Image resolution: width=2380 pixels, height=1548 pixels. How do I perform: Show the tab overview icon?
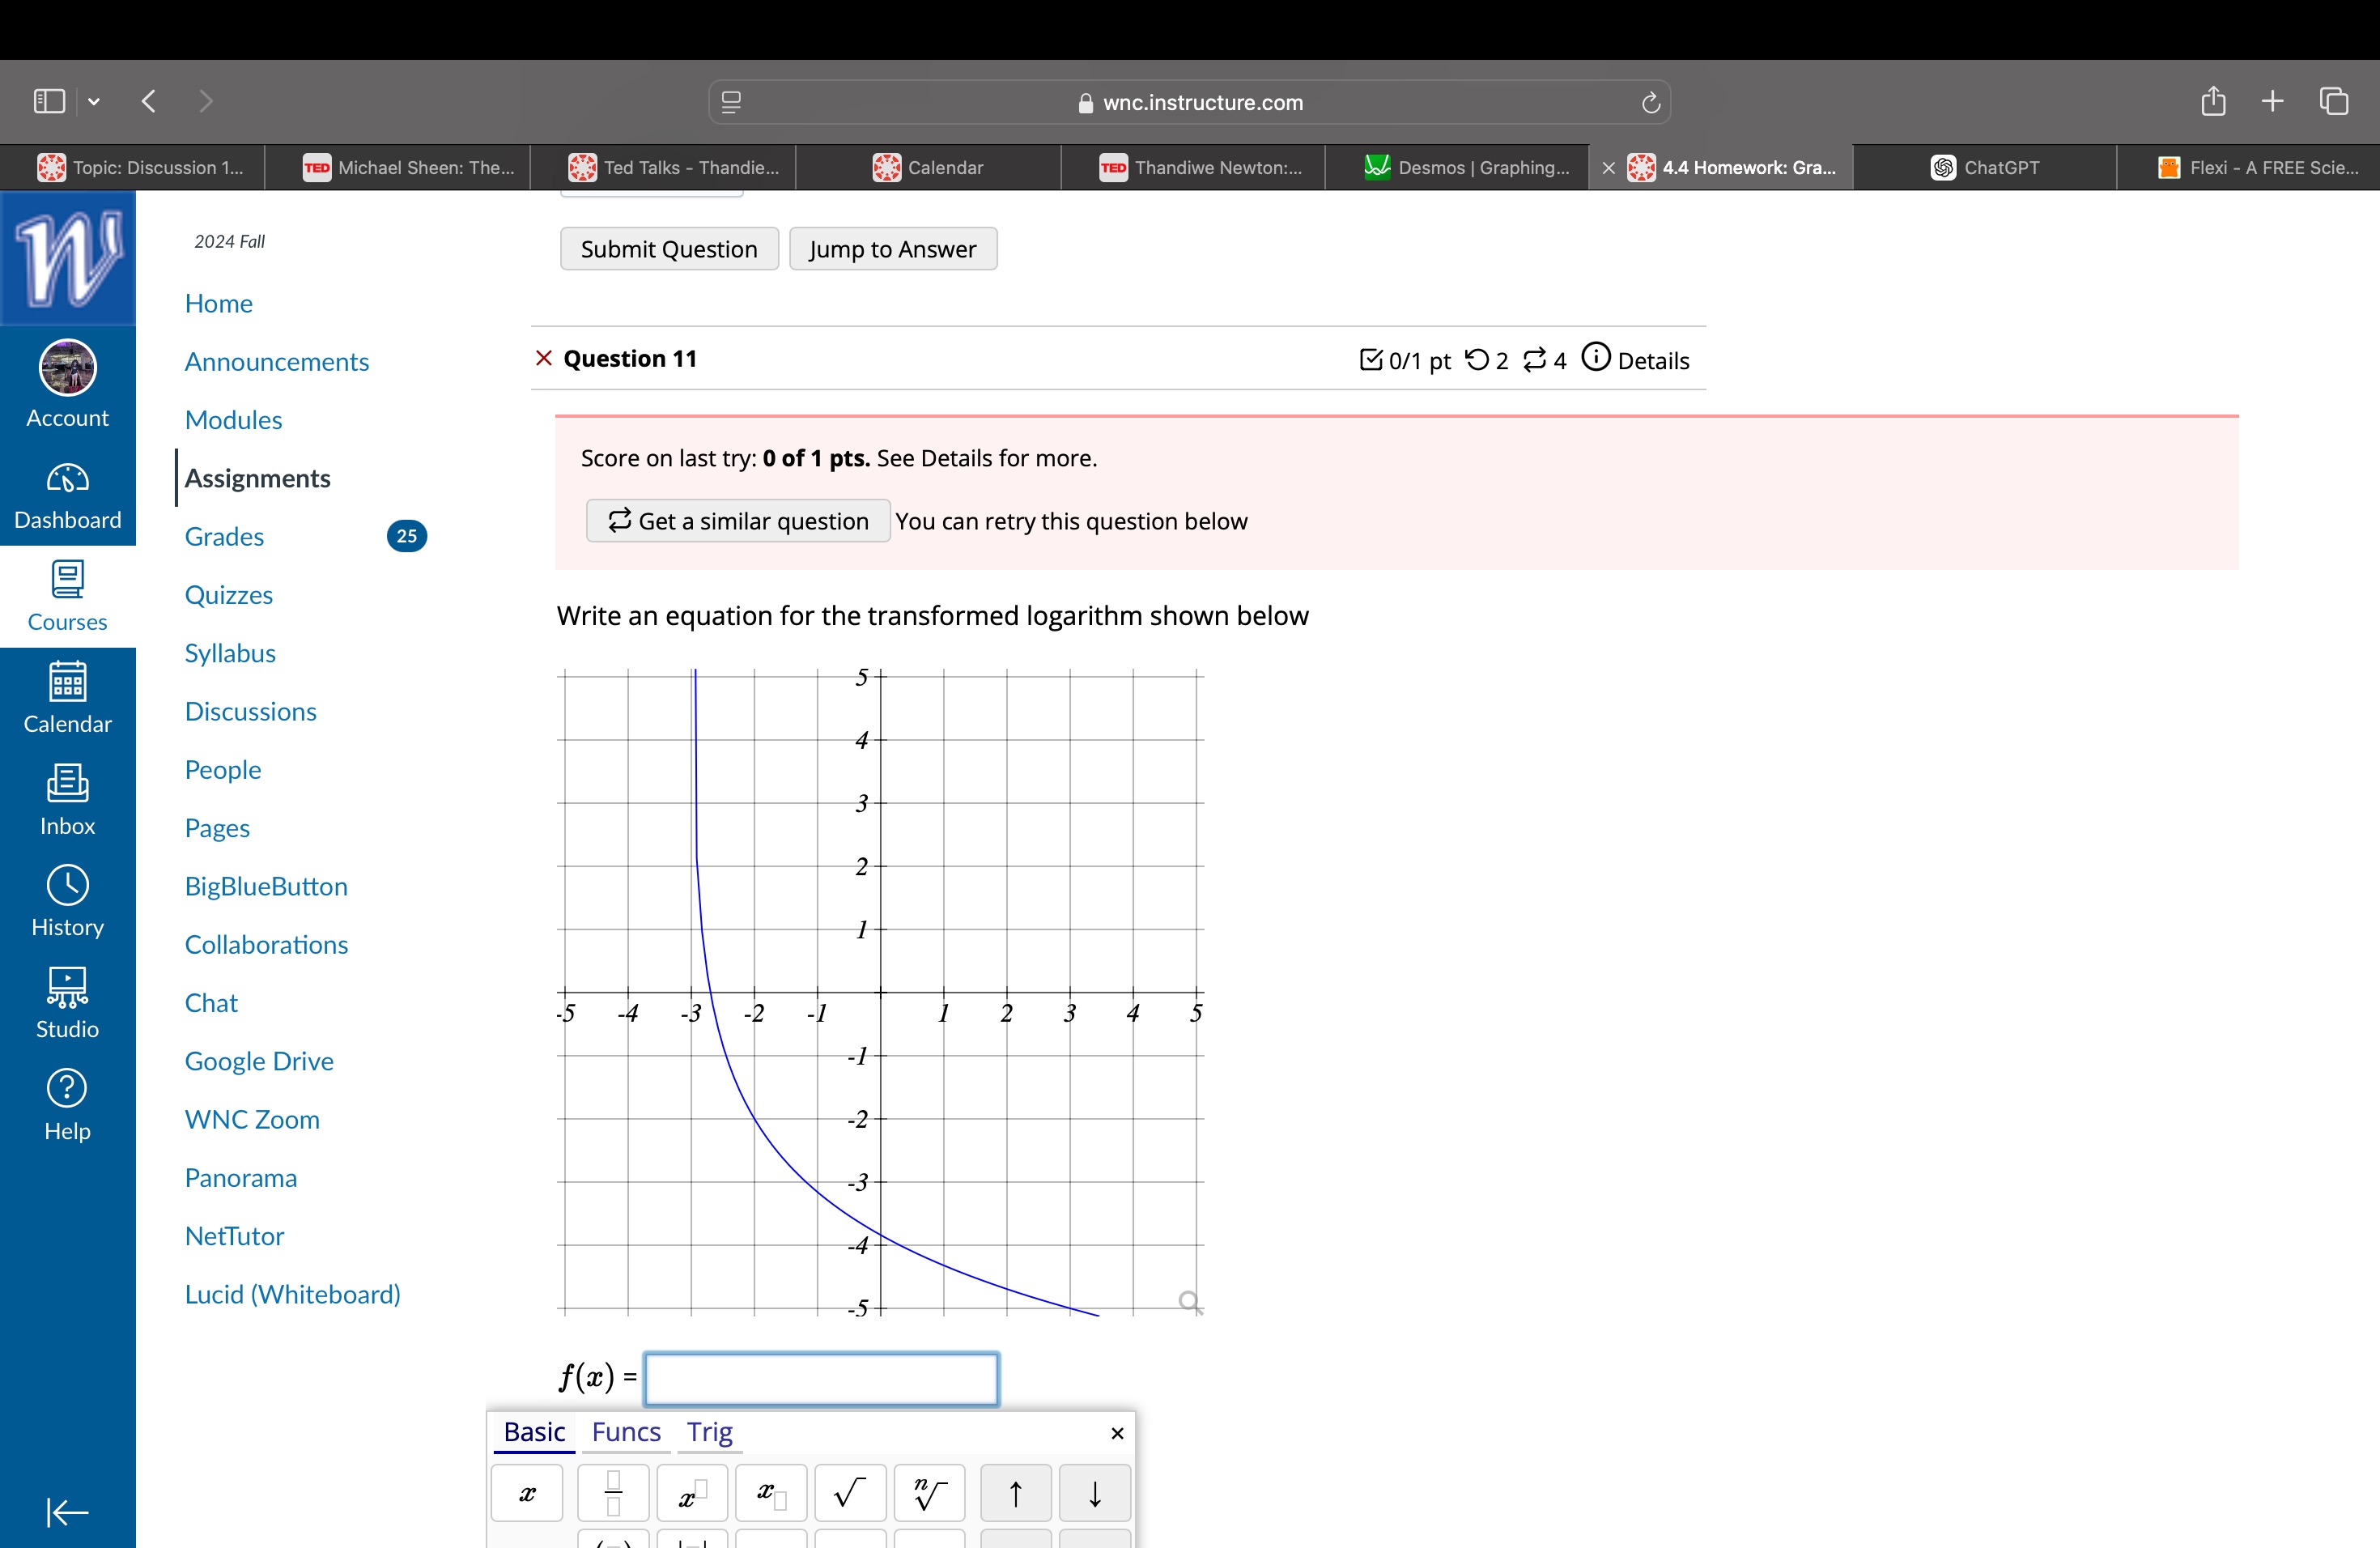2334,101
